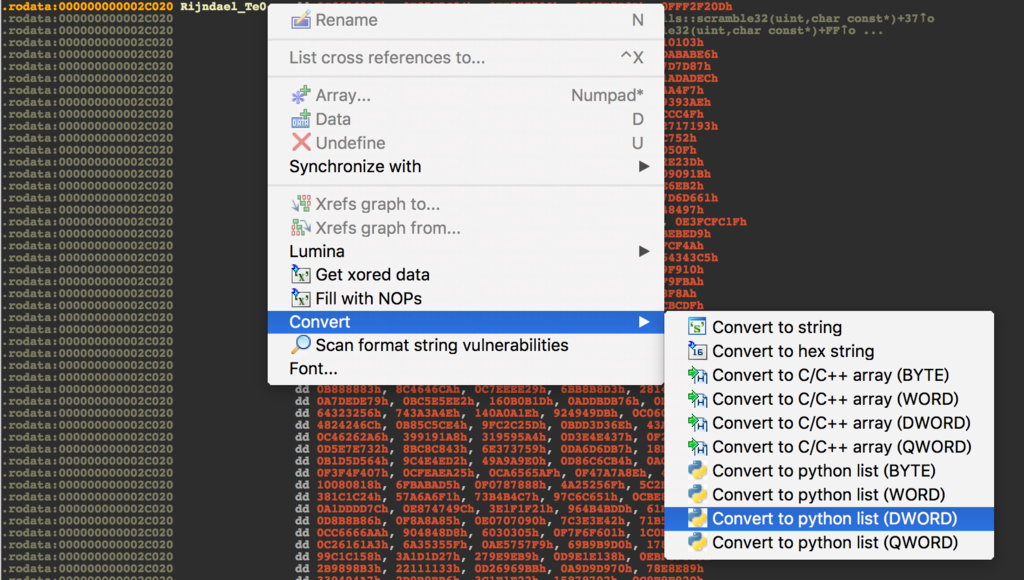Select List cross references to...
This screenshot has width=1024, height=580.
(466, 57)
